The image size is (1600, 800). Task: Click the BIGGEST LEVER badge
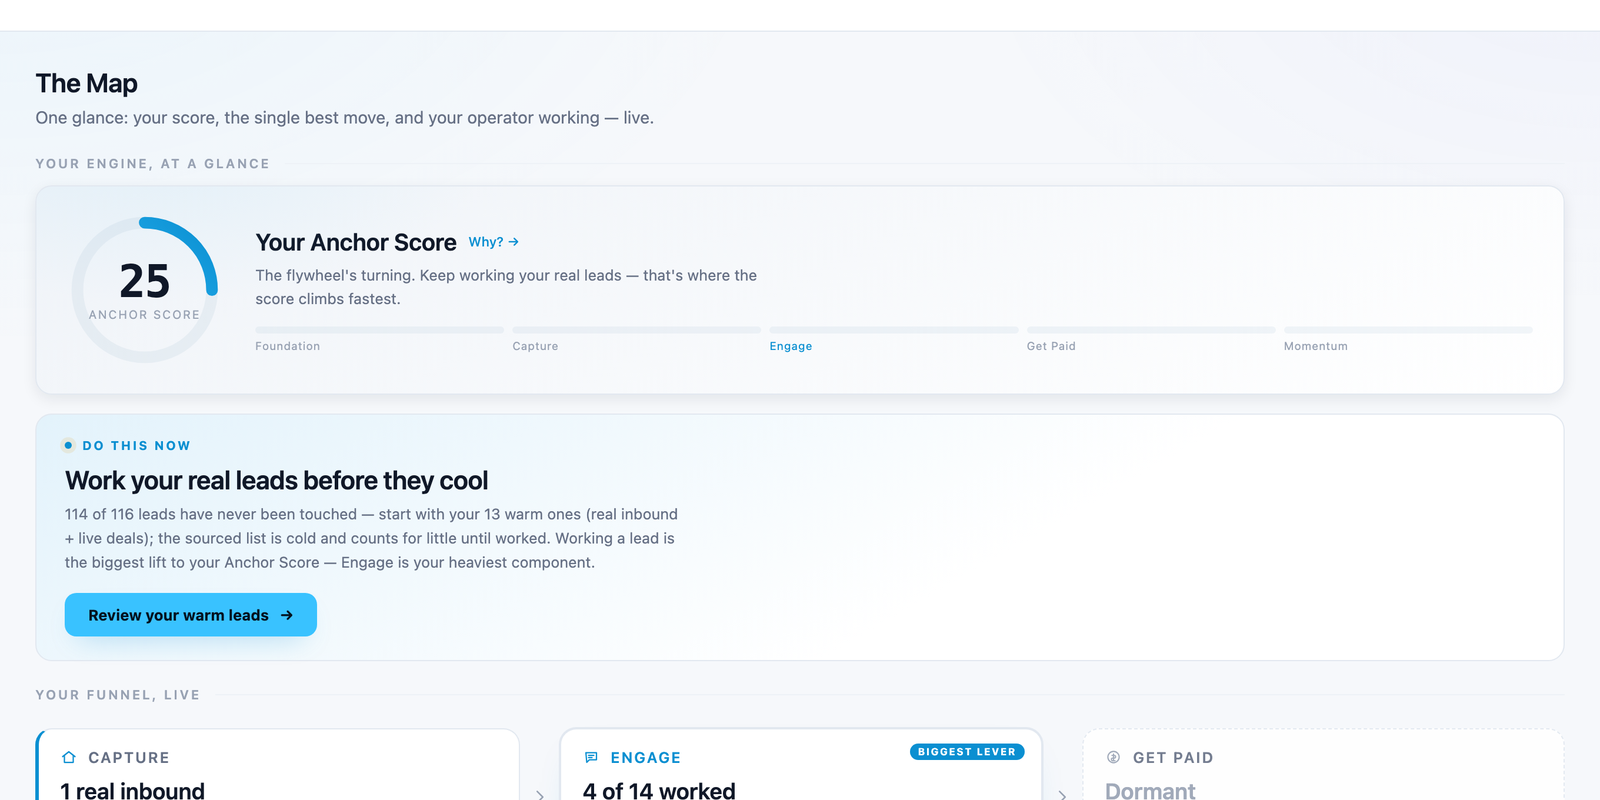point(967,752)
